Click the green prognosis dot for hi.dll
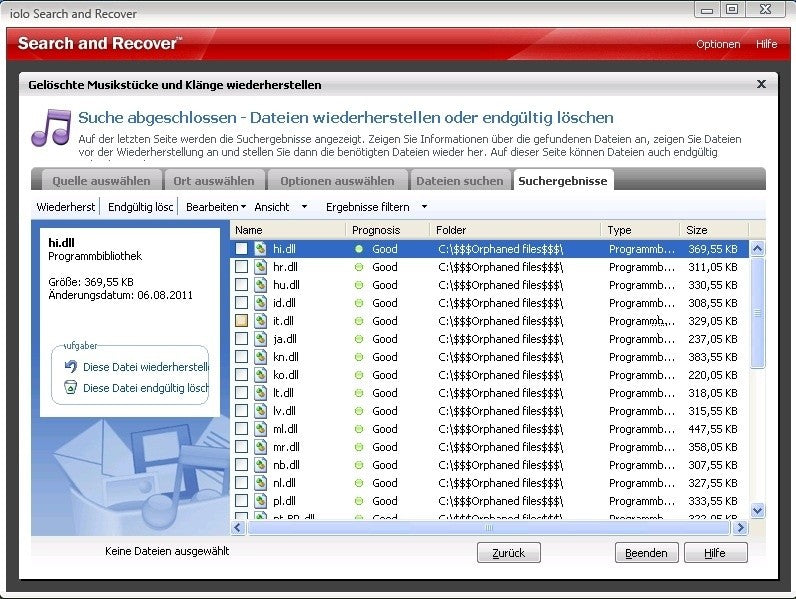 tap(359, 249)
